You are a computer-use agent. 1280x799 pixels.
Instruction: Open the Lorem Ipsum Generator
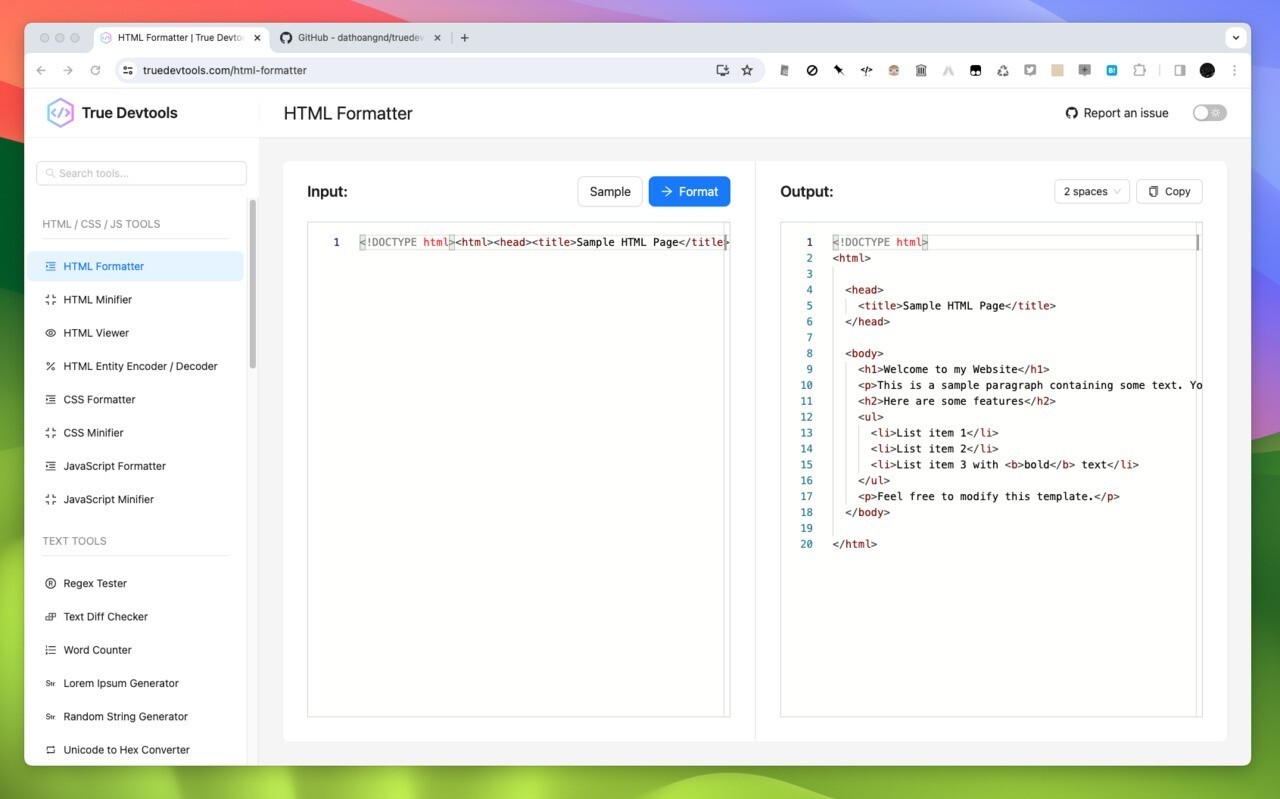click(x=120, y=683)
